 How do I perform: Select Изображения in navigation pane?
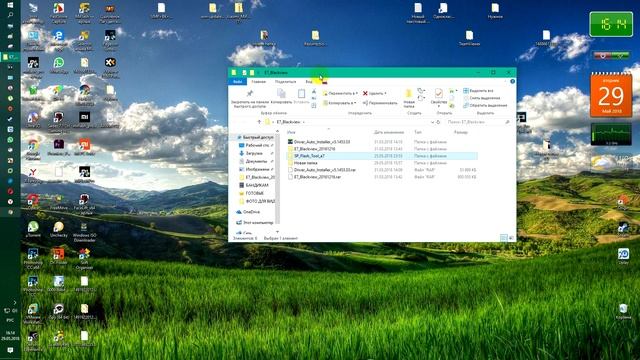(x=256, y=169)
